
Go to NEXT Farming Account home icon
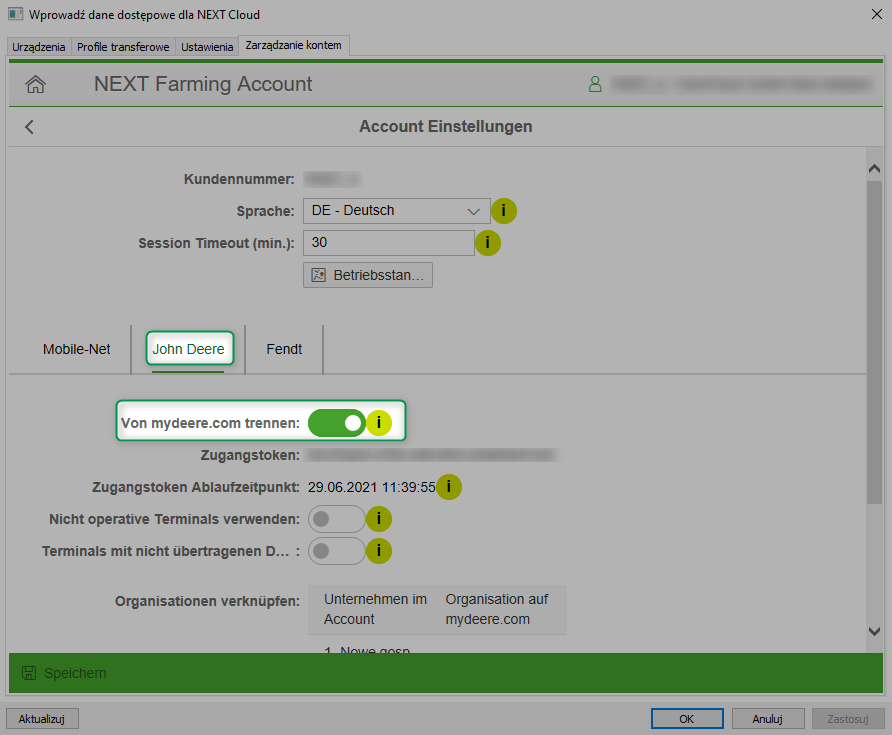click(35, 84)
